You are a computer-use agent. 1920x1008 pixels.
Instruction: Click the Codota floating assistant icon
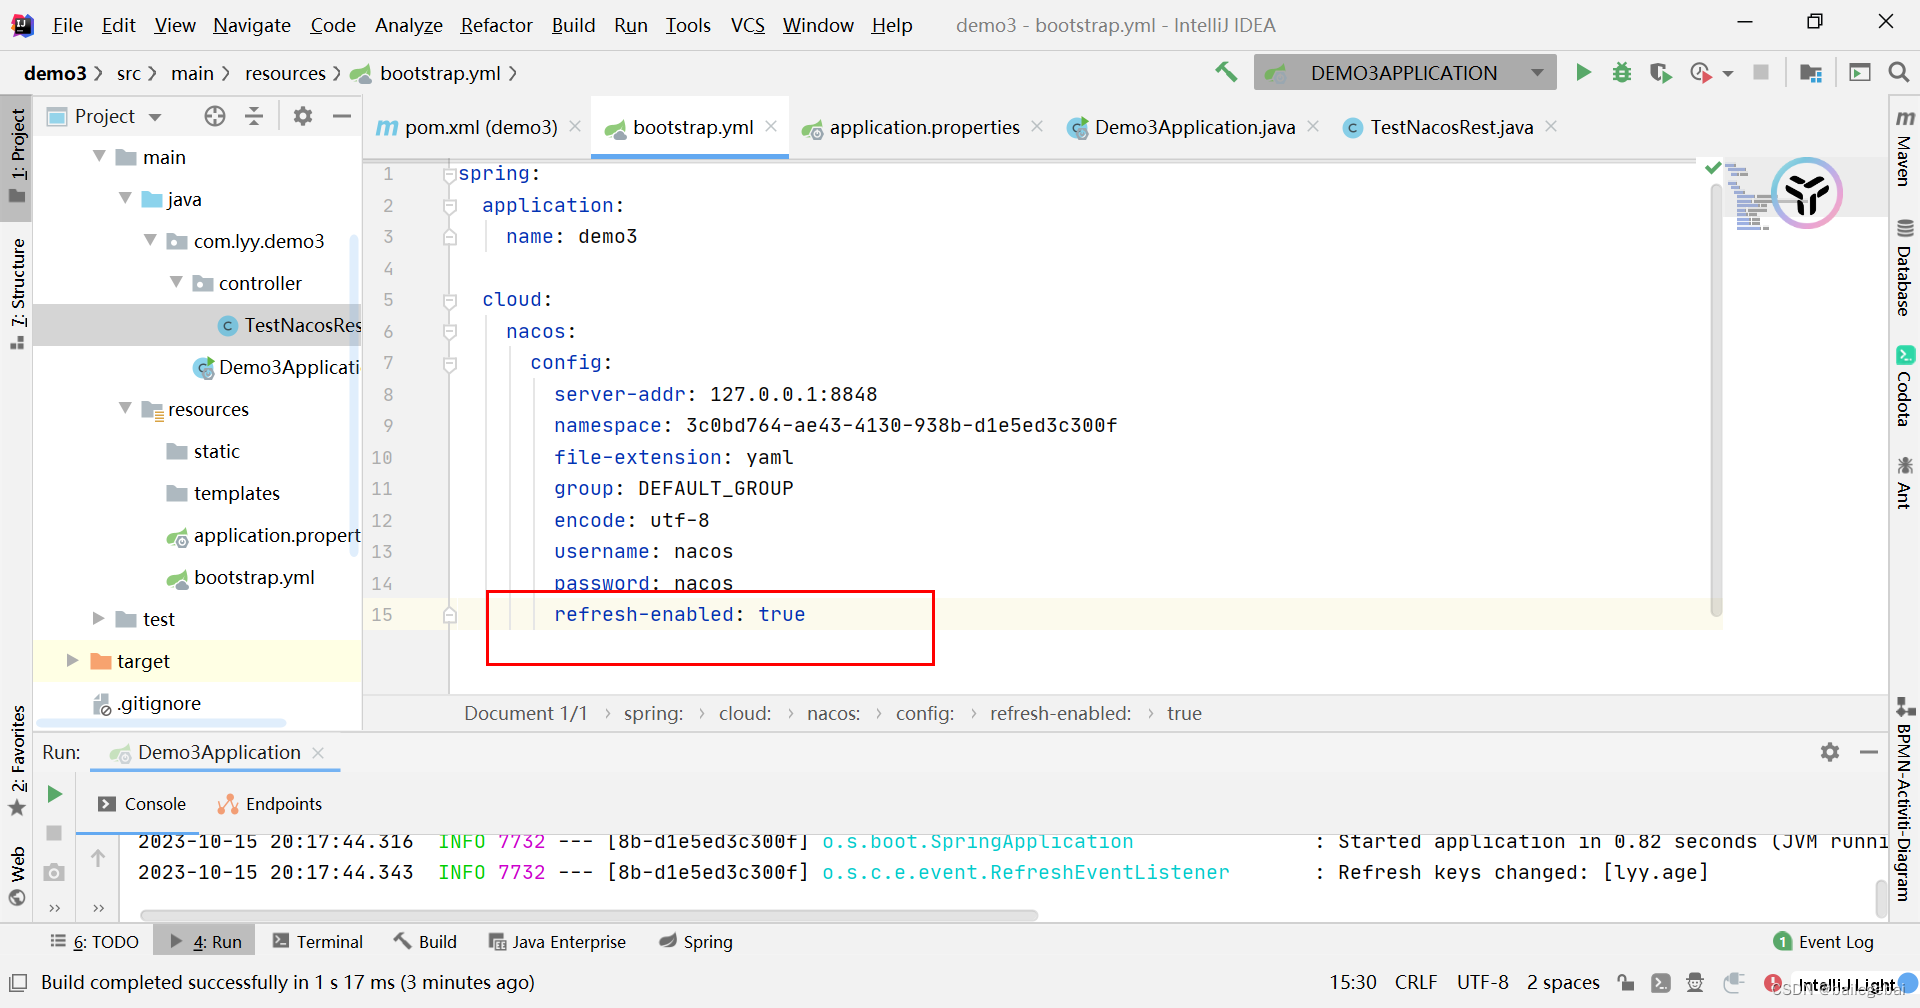(x=1806, y=193)
